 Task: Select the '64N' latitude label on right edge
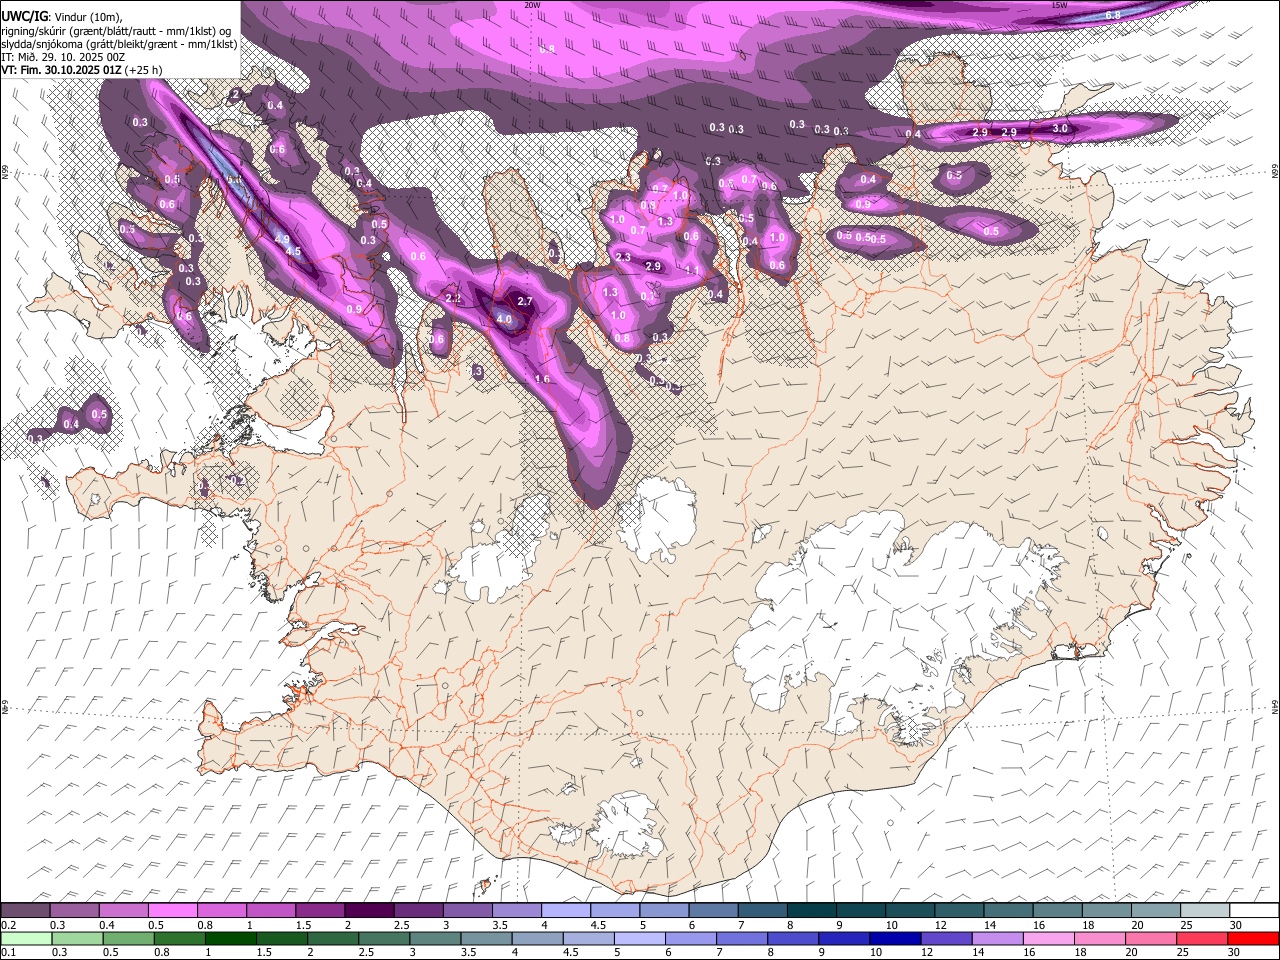click(x=1275, y=706)
